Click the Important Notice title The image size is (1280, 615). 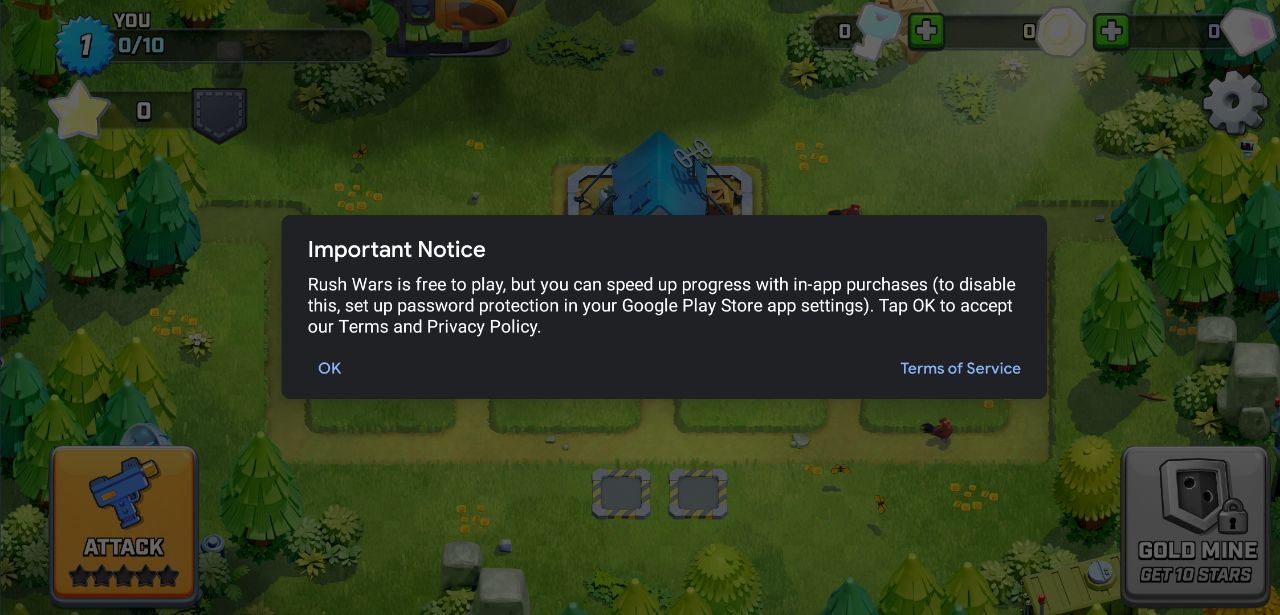point(396,250)
